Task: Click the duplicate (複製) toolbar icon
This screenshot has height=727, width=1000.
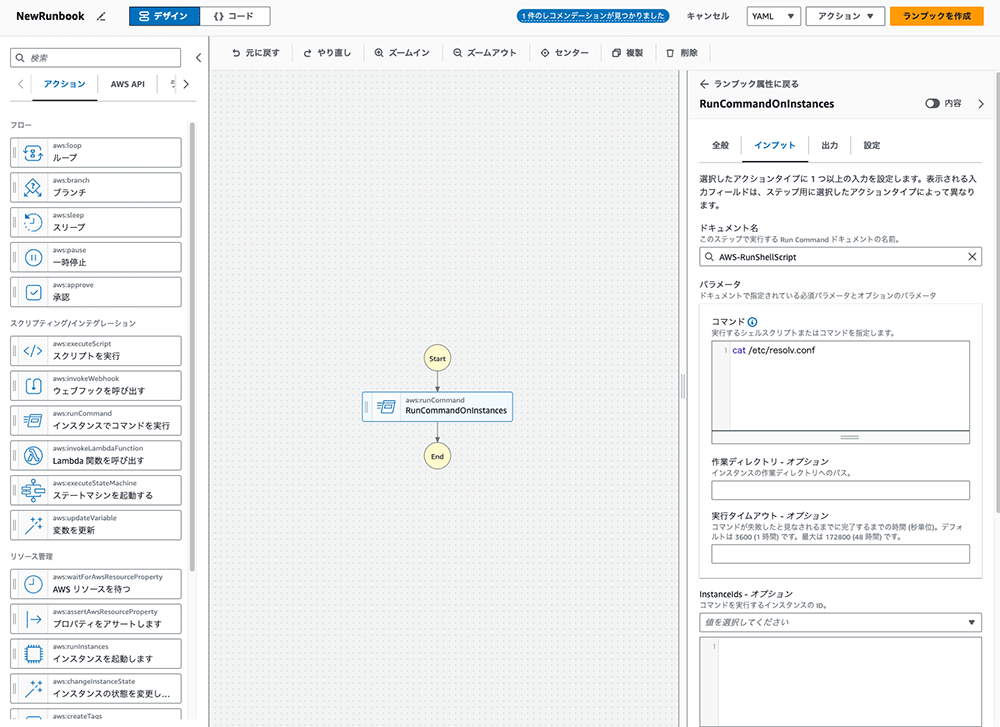Action: 616,53
